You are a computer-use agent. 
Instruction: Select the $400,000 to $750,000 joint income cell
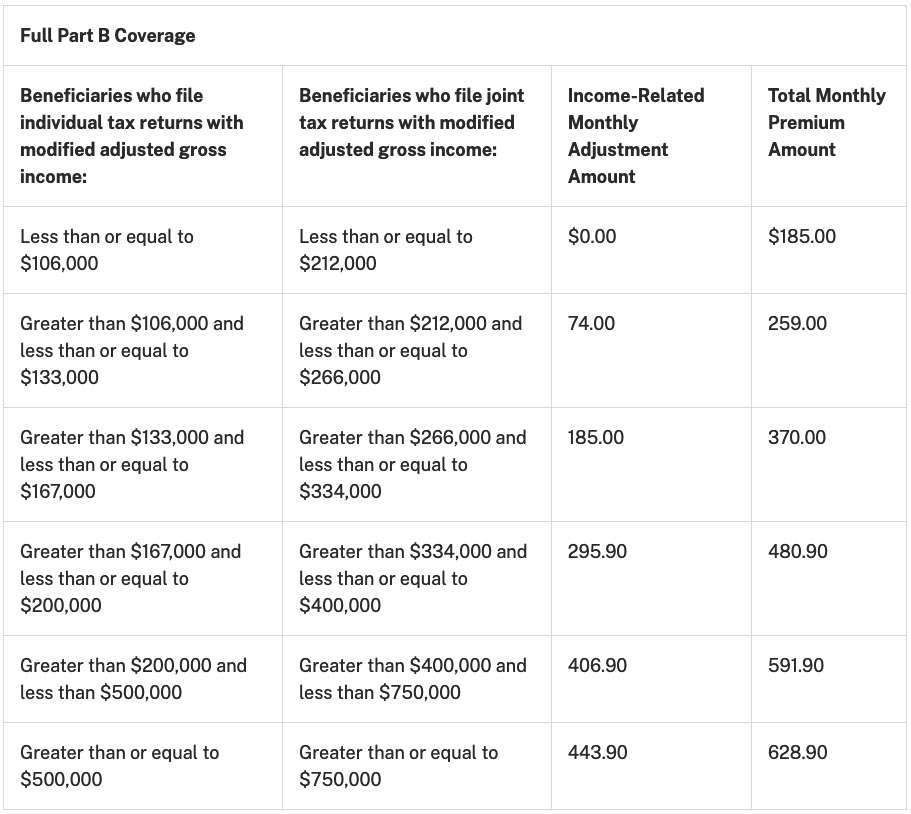(412, 679)
